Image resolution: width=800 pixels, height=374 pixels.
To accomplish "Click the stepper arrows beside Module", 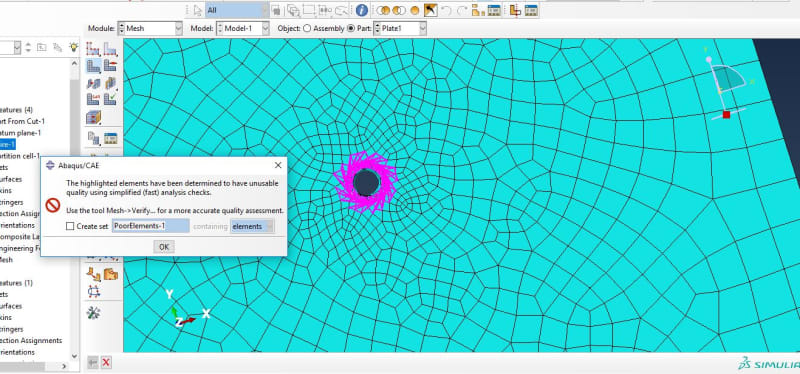I will coord(121,29).
